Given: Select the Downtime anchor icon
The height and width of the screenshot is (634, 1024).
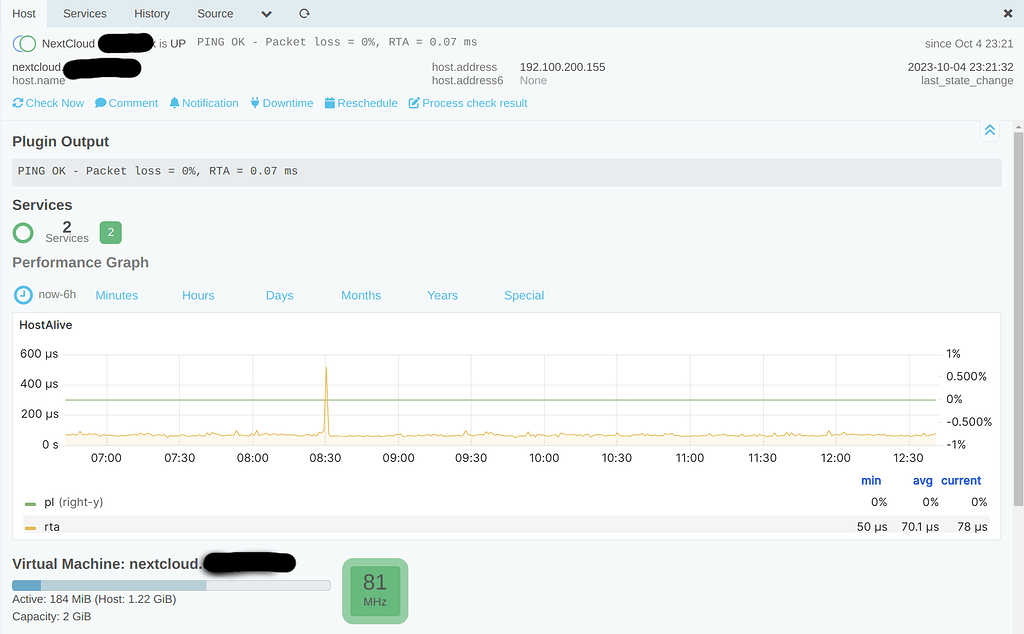Looking at the screenshot, I should [x=254, y=103].
